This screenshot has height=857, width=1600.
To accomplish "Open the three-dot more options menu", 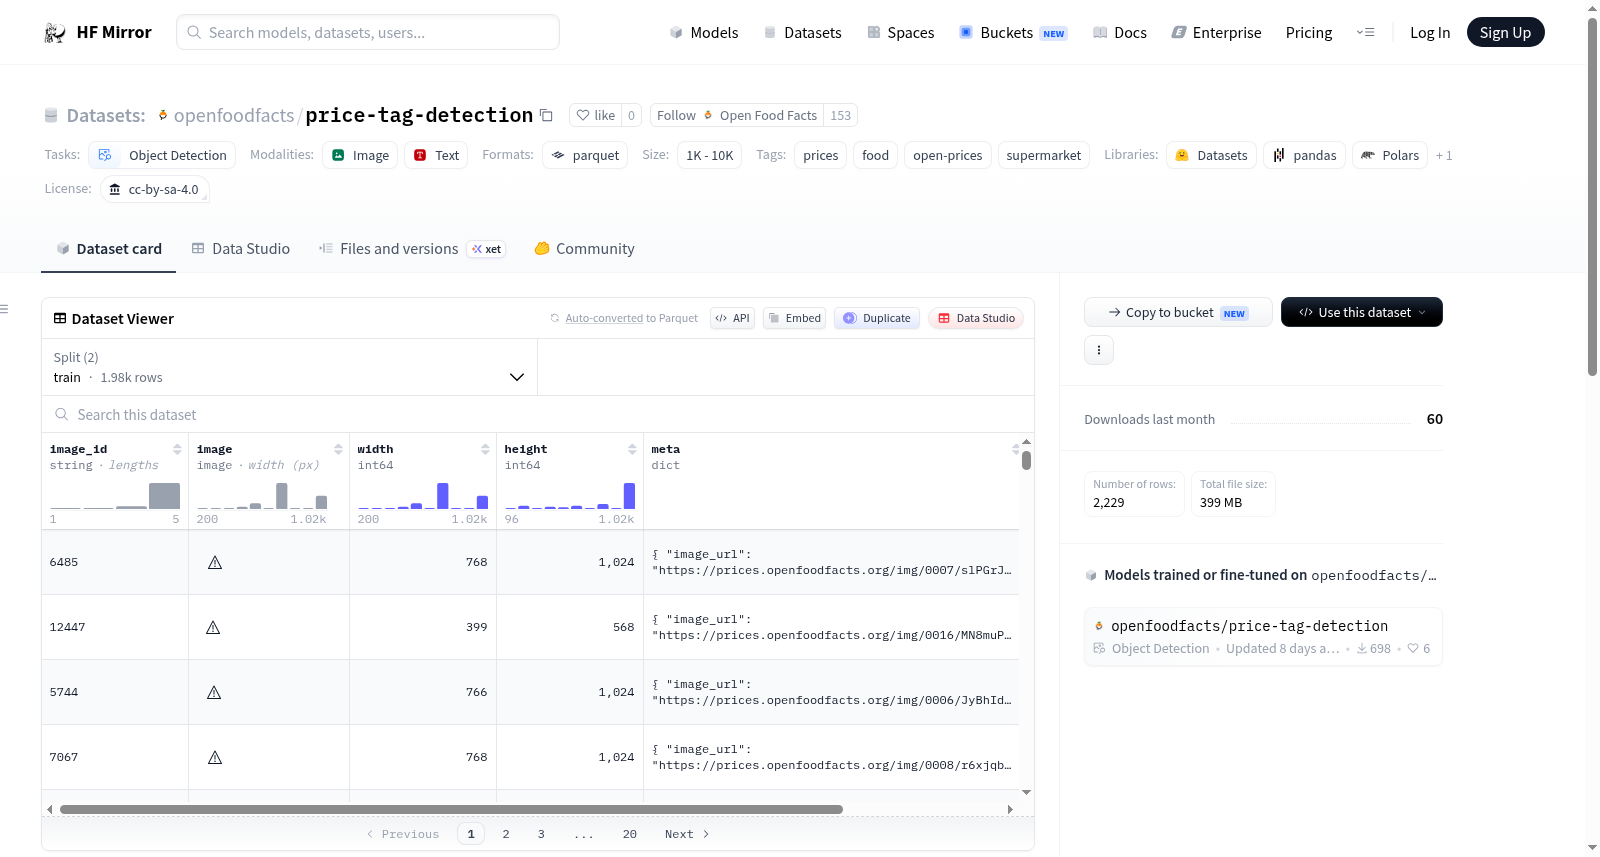I will click(1099, 350).
